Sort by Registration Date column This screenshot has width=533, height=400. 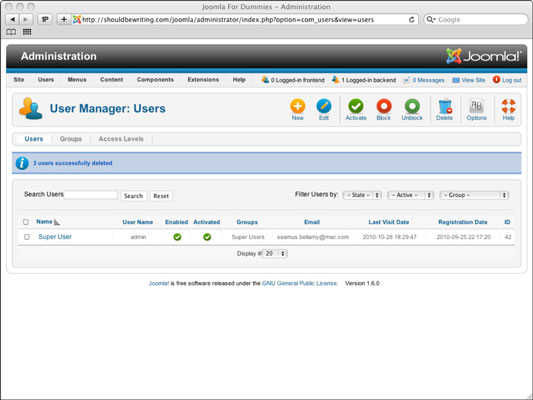coord(463,222)
